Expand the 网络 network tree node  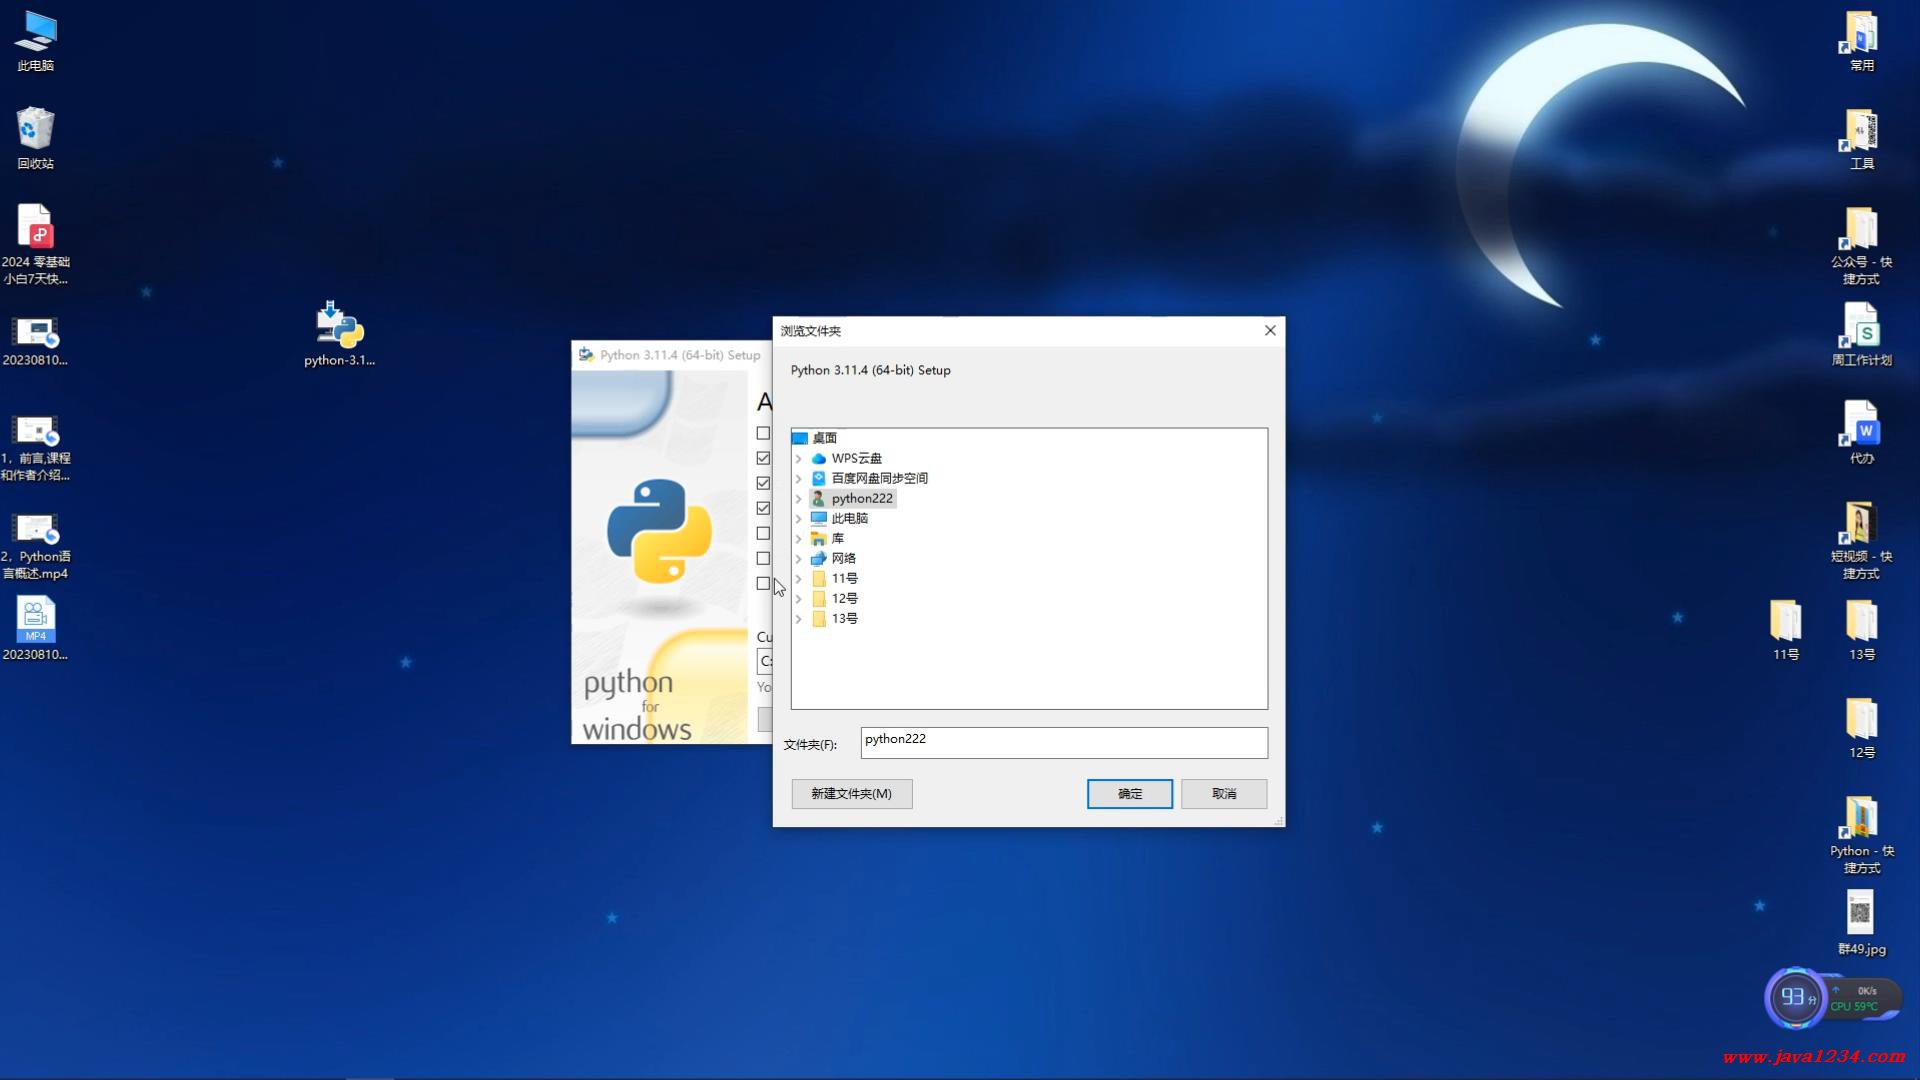click(x=799, y=558)
